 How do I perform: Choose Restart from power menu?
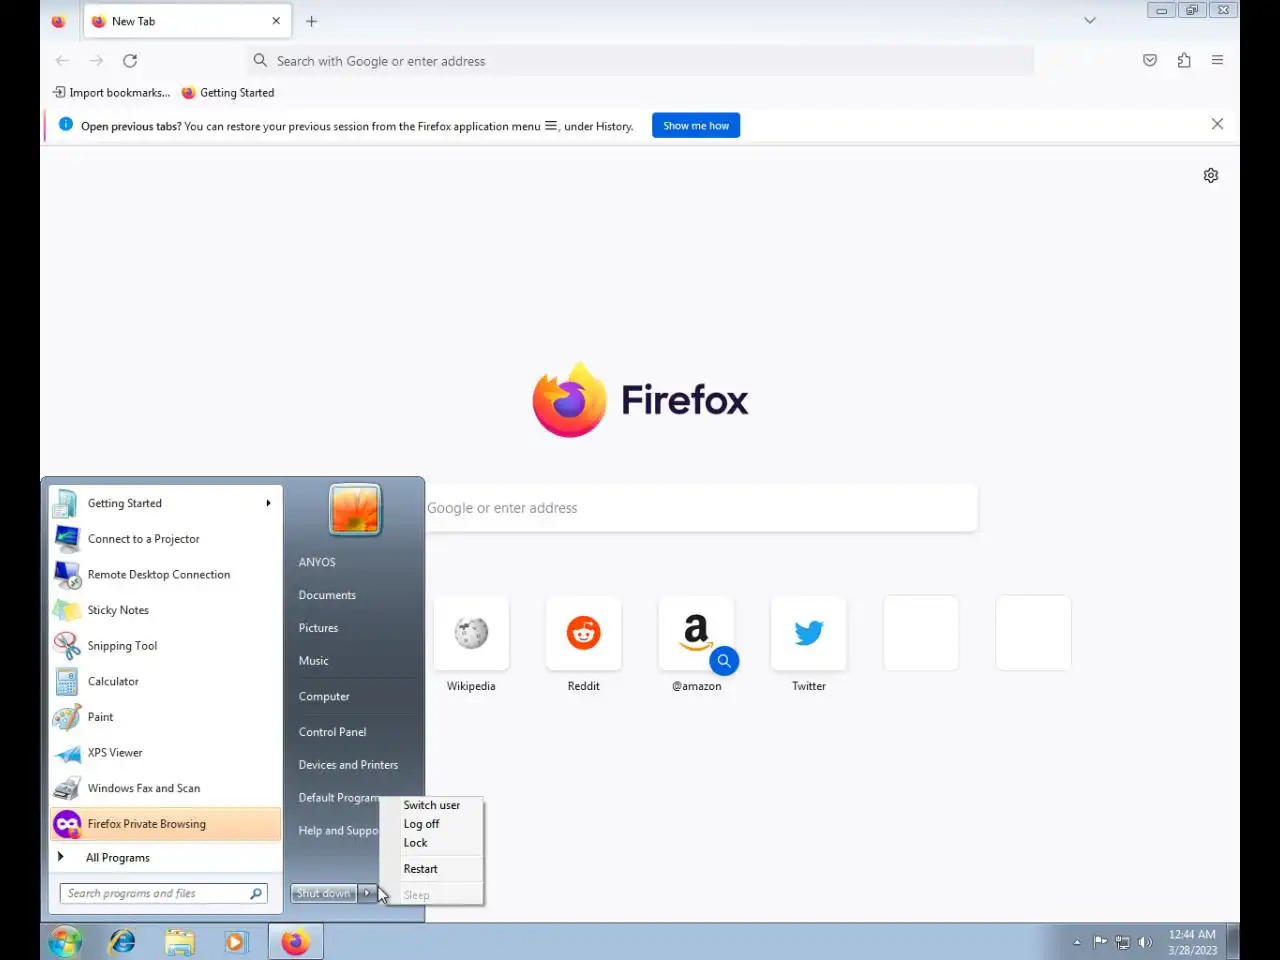pyautogui.click(x=431, y=869)
